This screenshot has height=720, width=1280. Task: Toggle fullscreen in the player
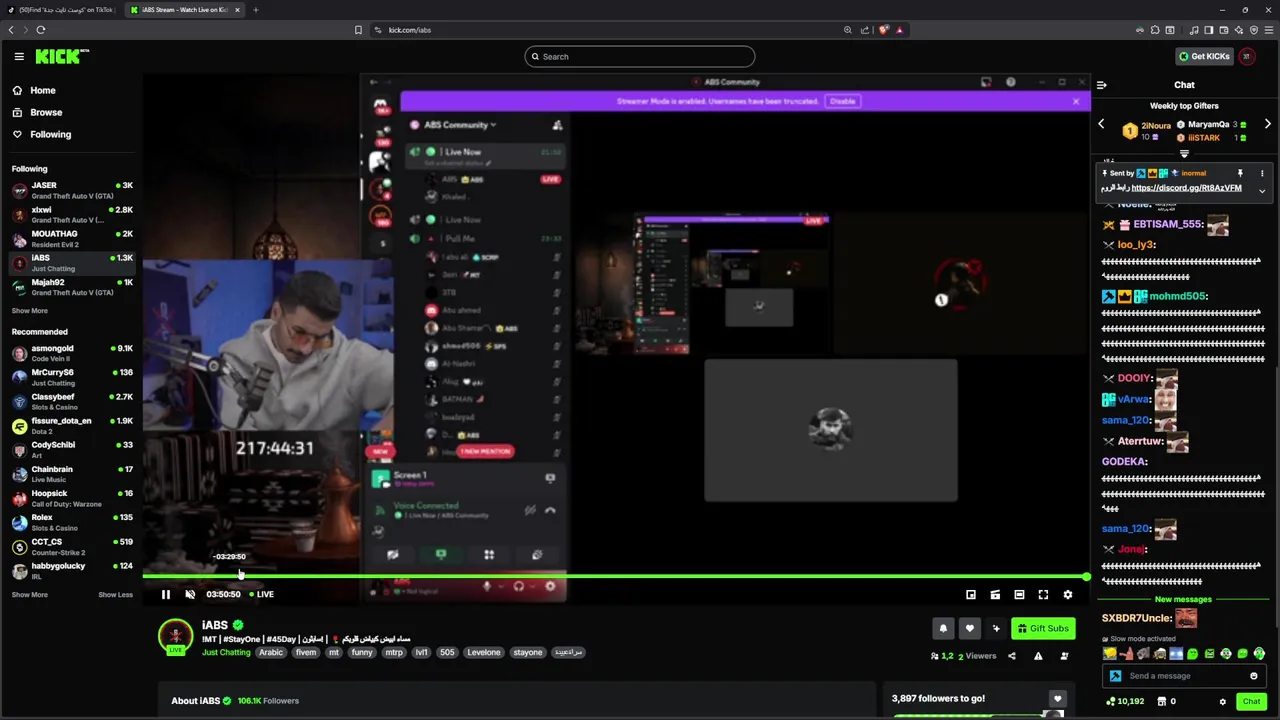pos(1043,594)
